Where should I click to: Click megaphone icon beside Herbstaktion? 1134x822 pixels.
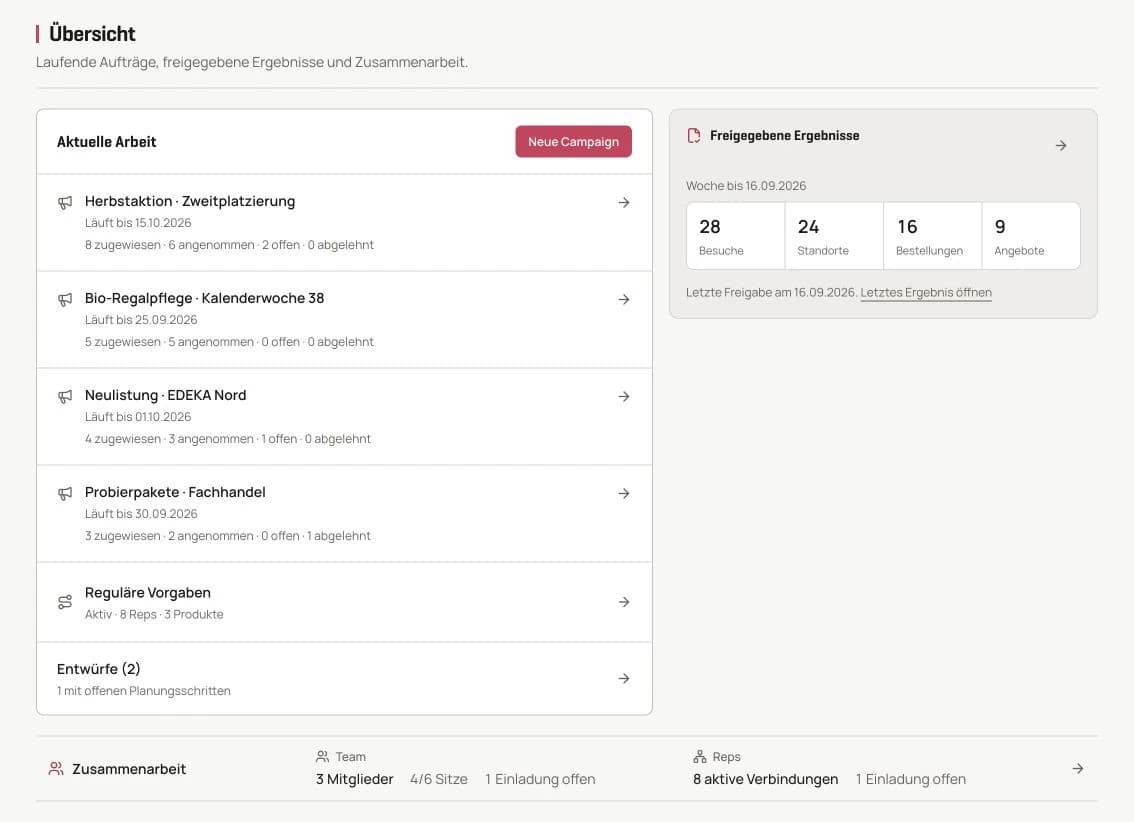(x=65, y=202)
